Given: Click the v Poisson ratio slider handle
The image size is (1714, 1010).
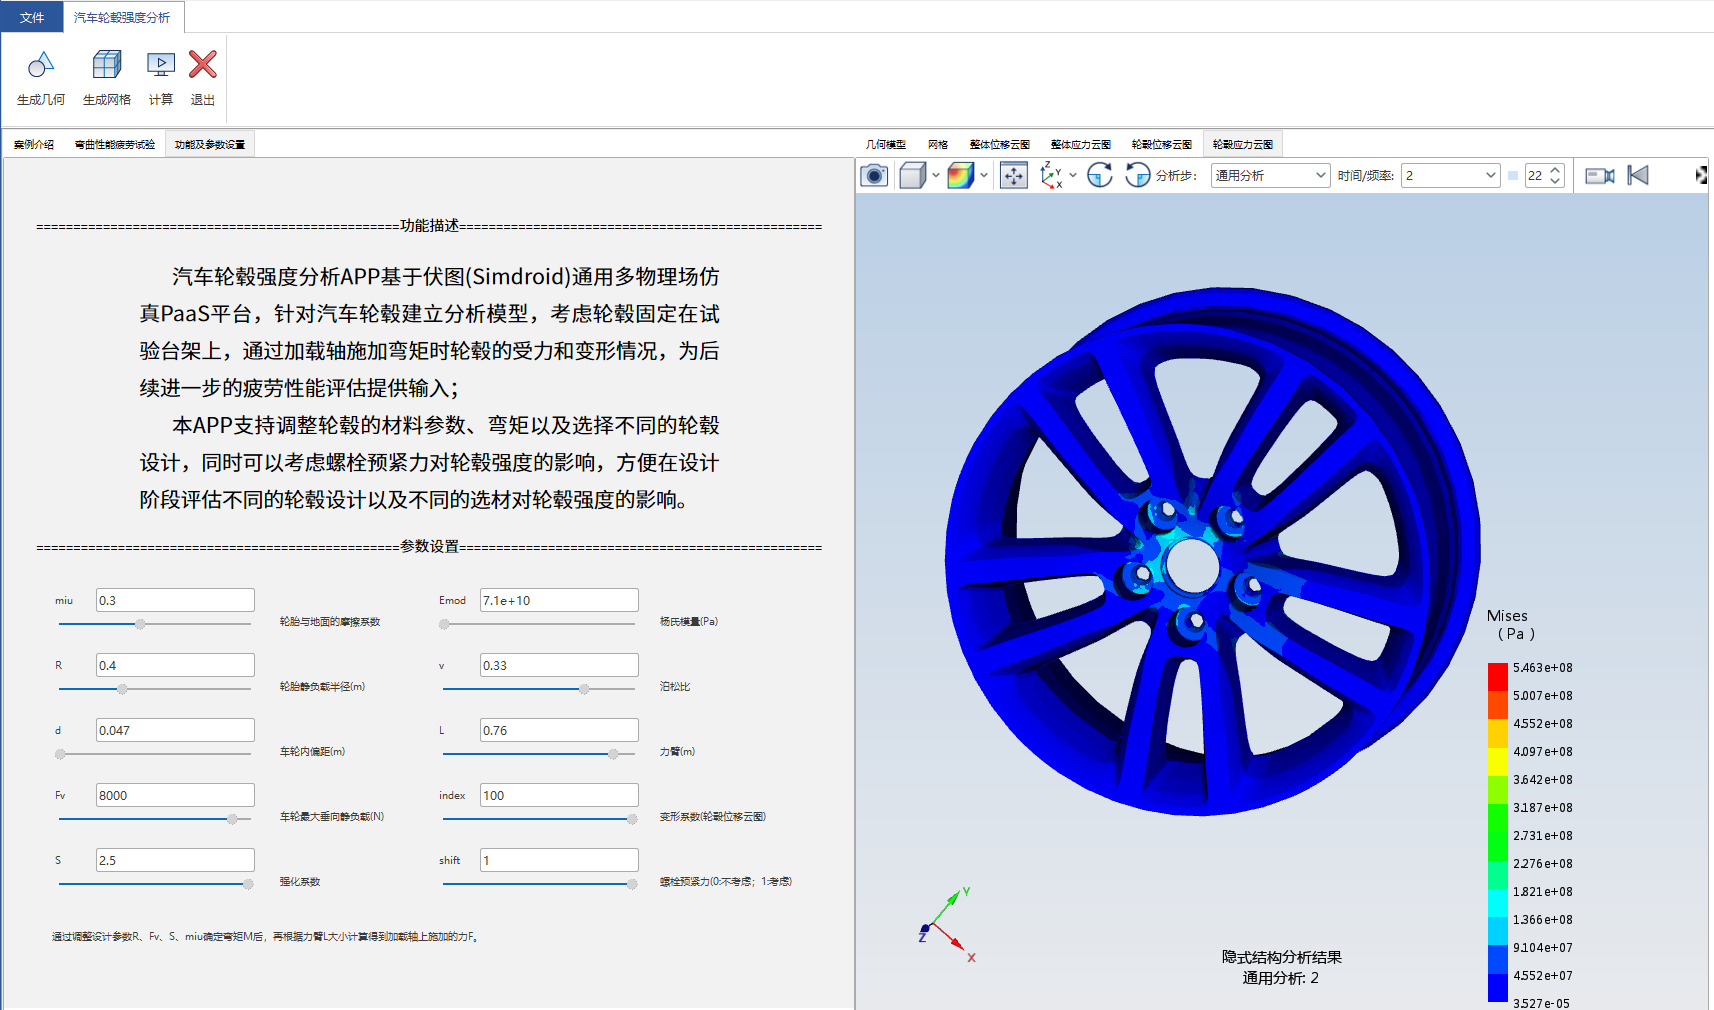Looking at the screenshot, I should [584, 689].
